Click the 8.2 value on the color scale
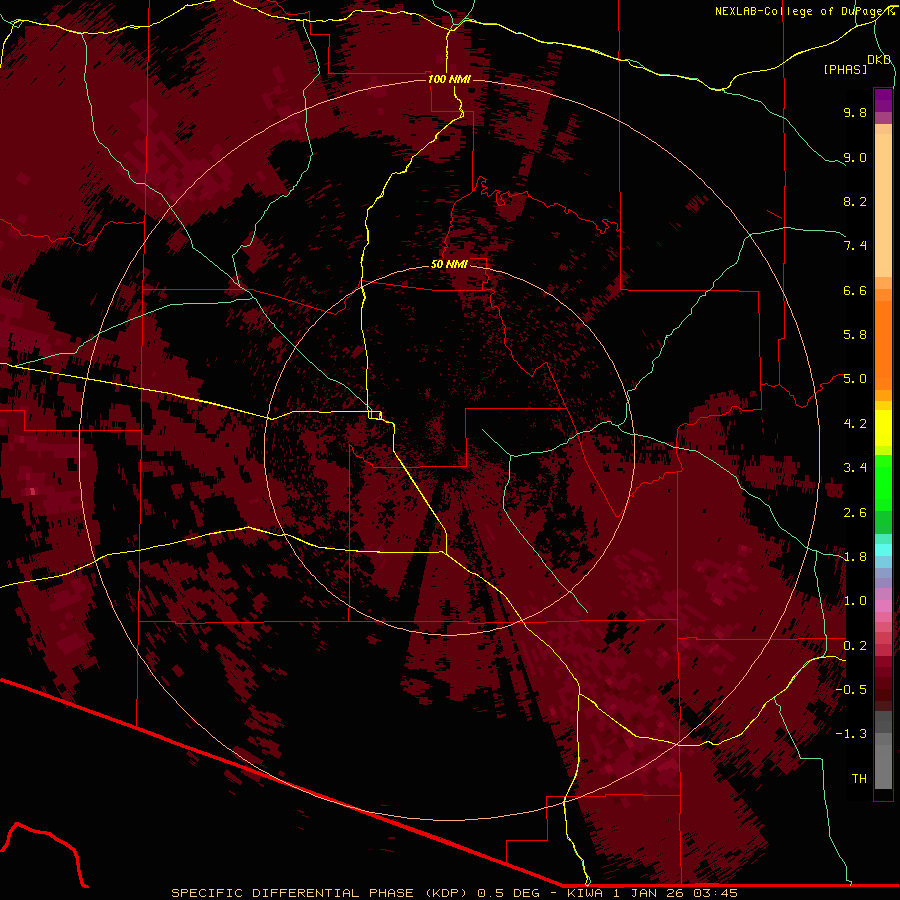The height and width of the screenshot is (900, 900). pyautogui.click(x=855, y=201)
